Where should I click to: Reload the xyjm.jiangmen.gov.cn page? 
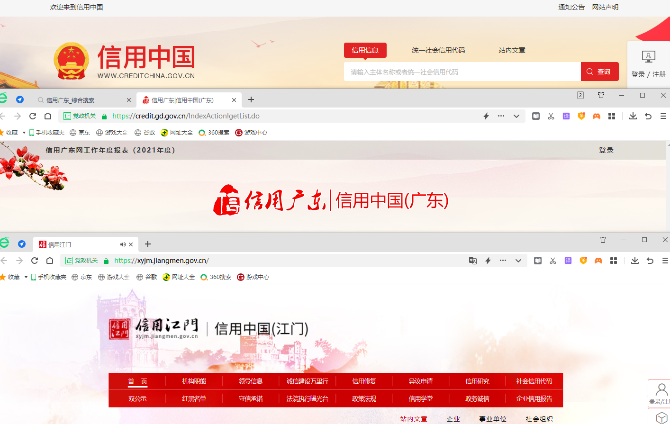pos(34,261)
